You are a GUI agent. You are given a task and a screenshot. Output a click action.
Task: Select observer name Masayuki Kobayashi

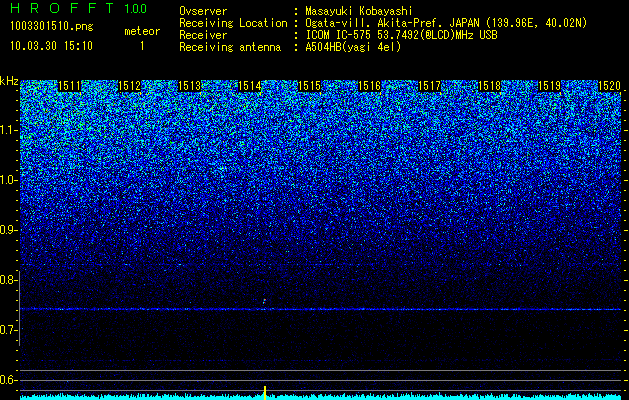[359, 11]
